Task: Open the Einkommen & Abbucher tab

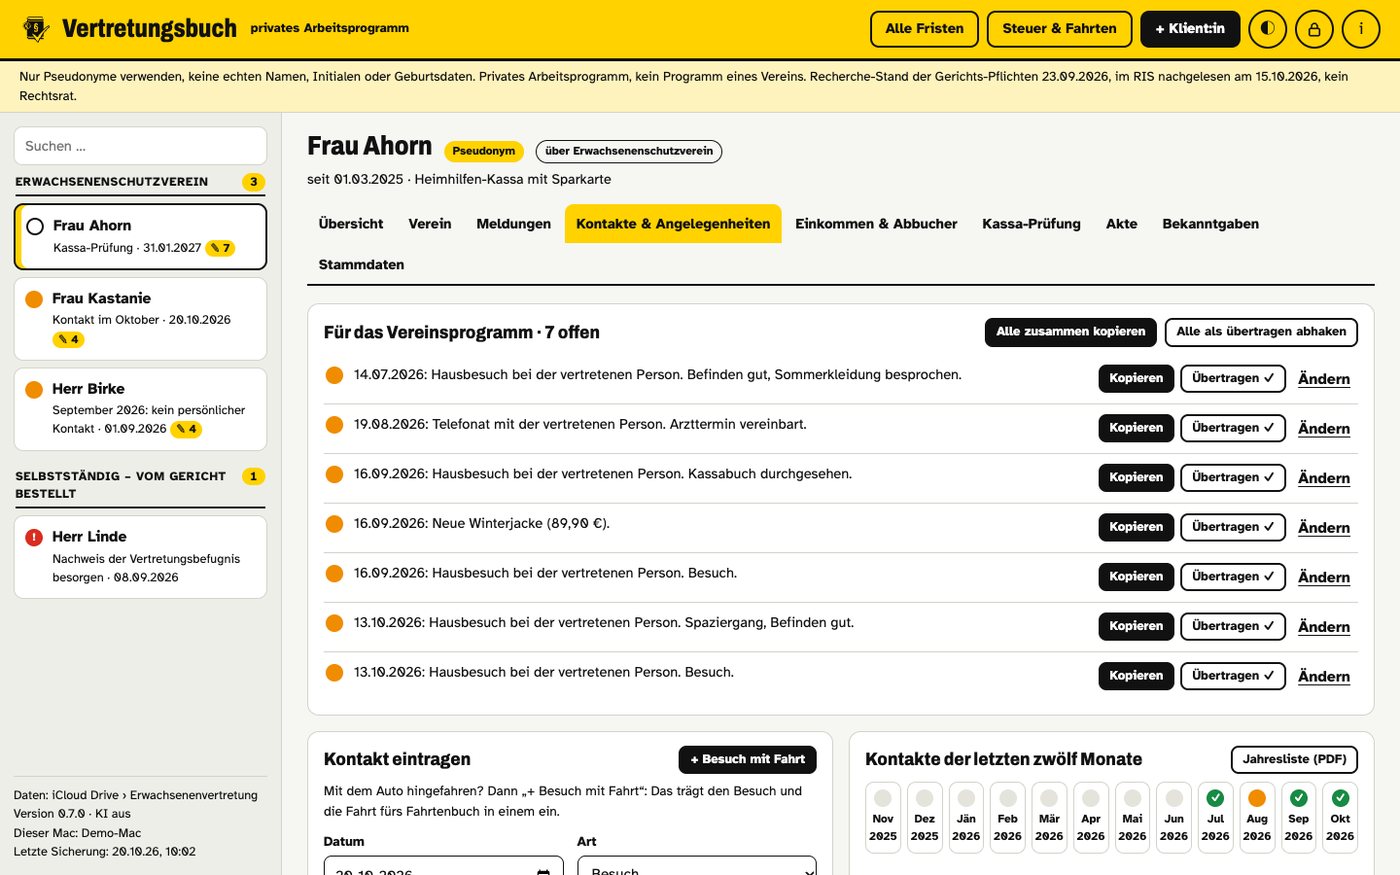Action: point(876,224)
